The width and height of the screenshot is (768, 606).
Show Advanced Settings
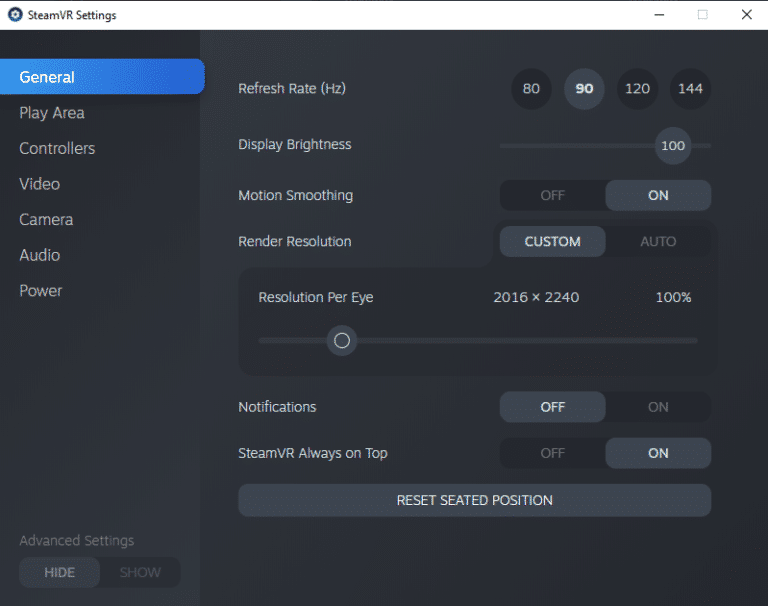point(140,573)
